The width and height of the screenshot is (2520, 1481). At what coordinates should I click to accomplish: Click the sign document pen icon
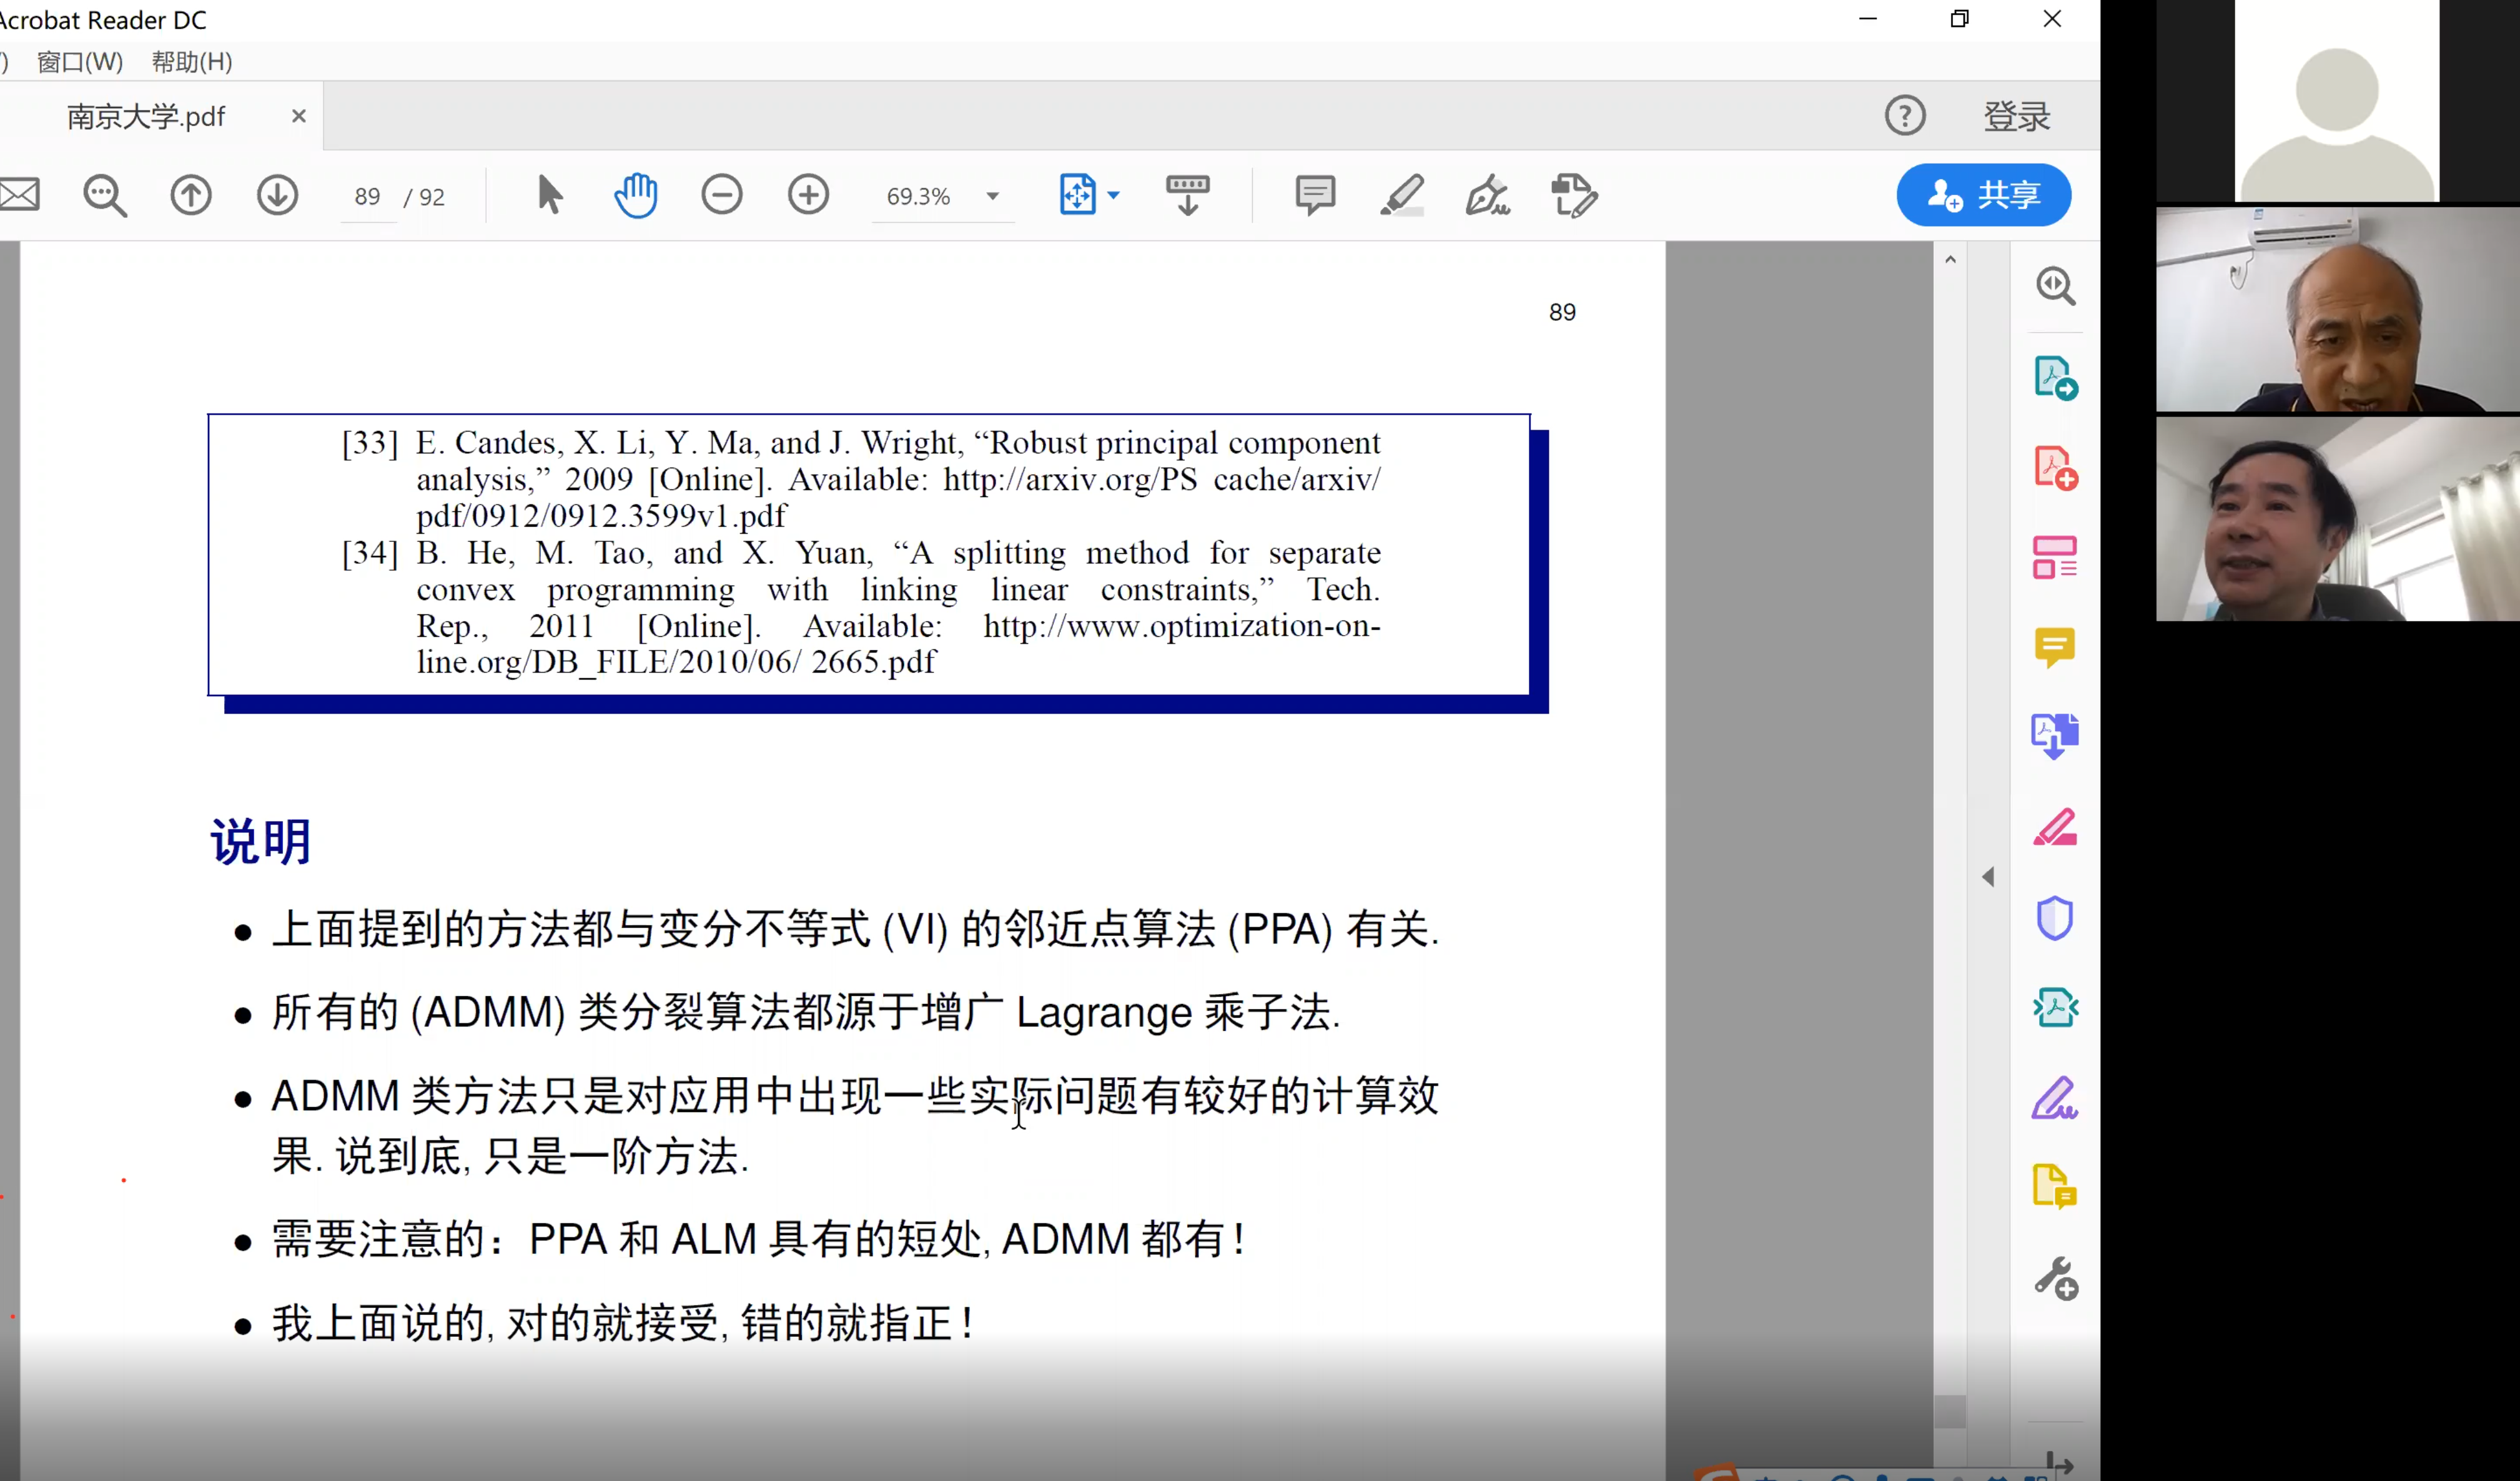(x=1487, y=195)
